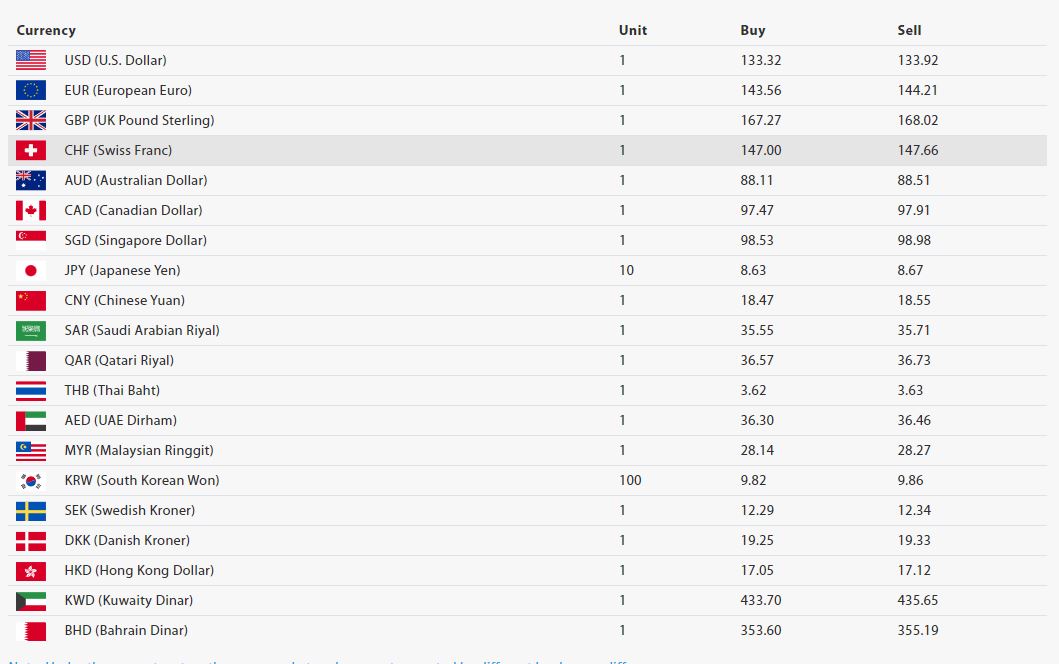The image size is (1059, 664).
Task: Click the UK flag icon
Action: [31, 120]
